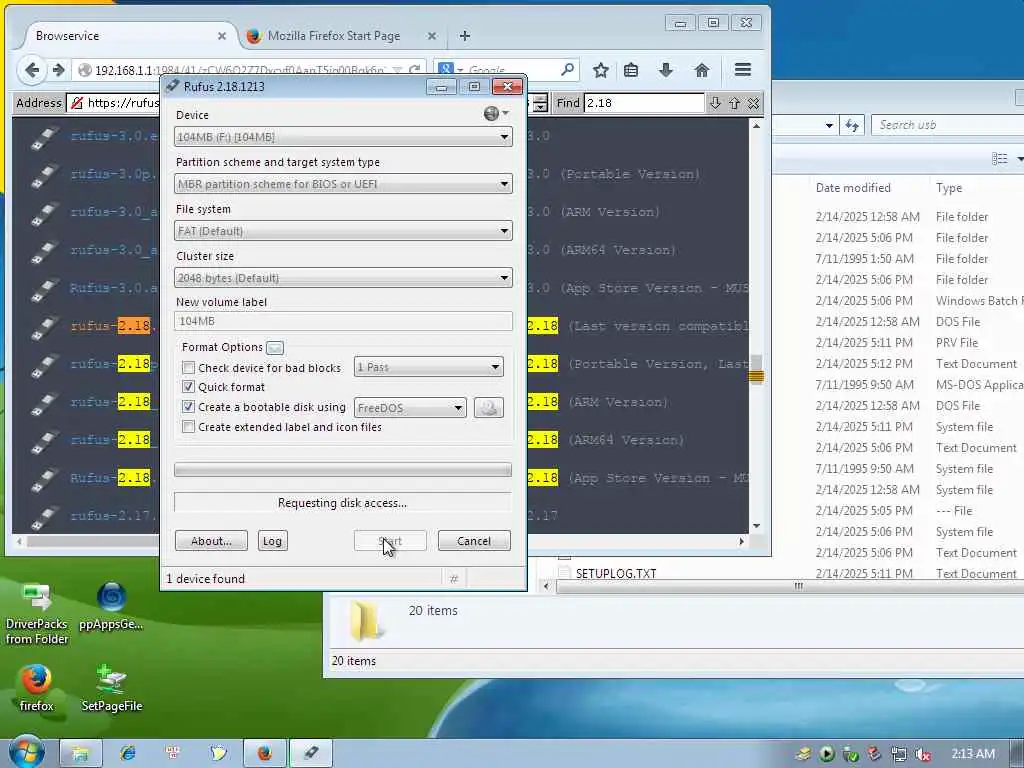Open the Firefox hamburger menu
Screen dimensions: 1024x768
743,70
